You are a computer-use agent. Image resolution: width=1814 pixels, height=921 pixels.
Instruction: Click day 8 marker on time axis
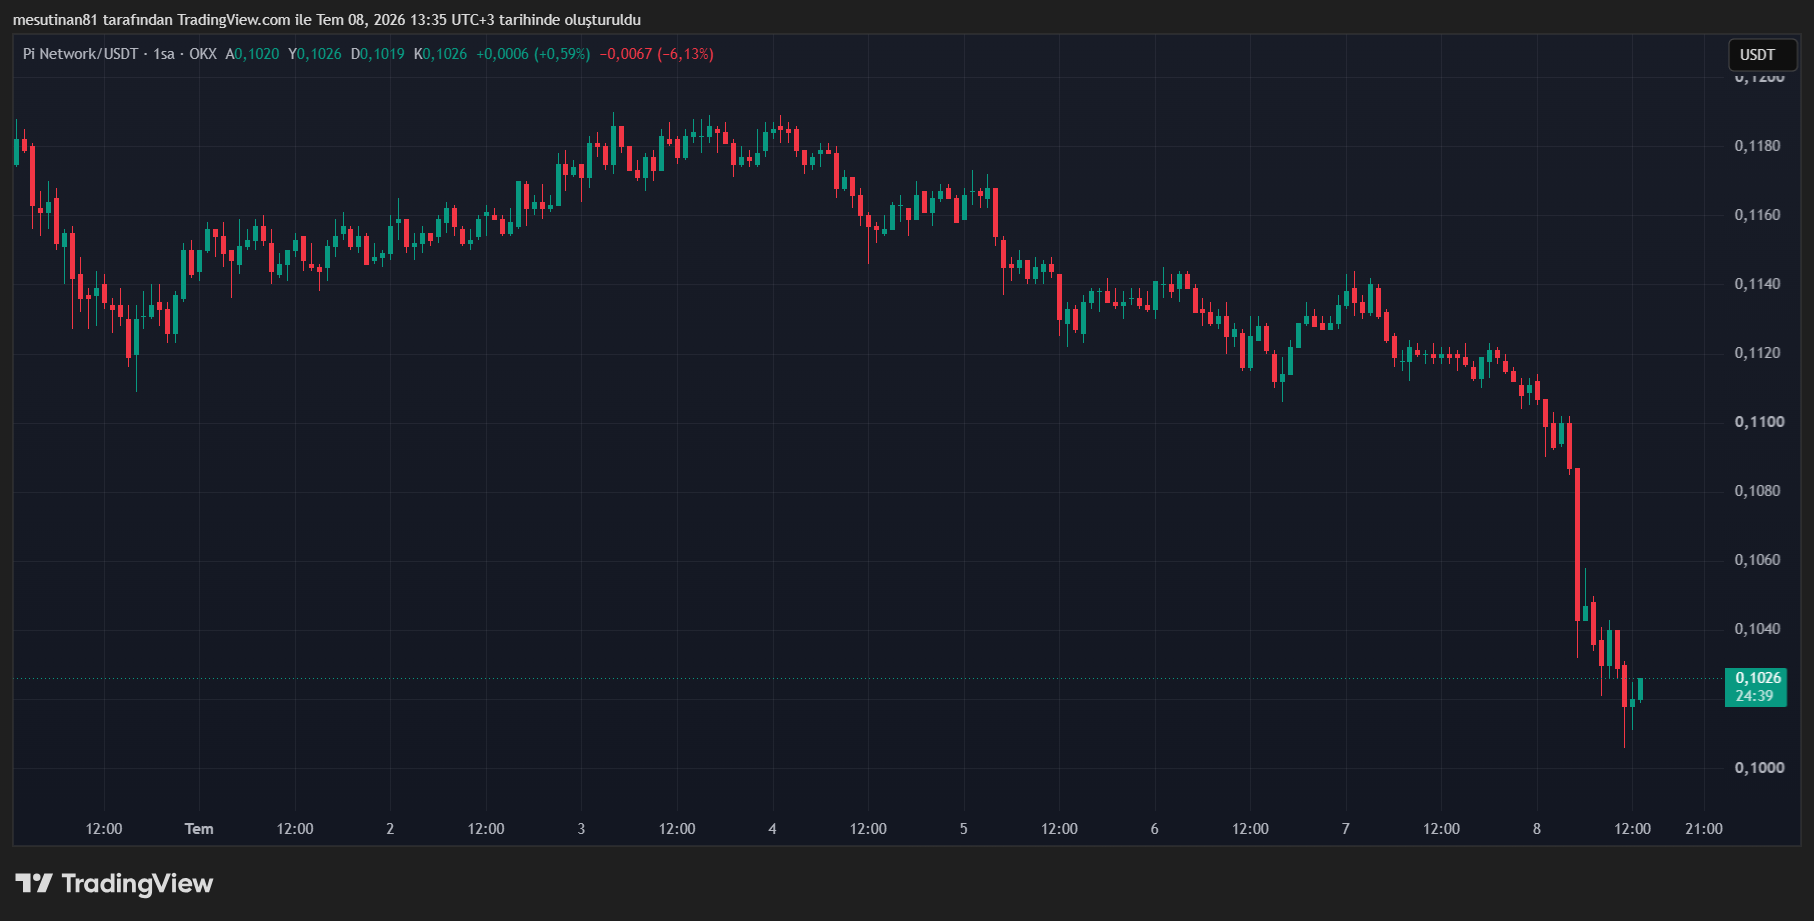[x=1537, y=829]
